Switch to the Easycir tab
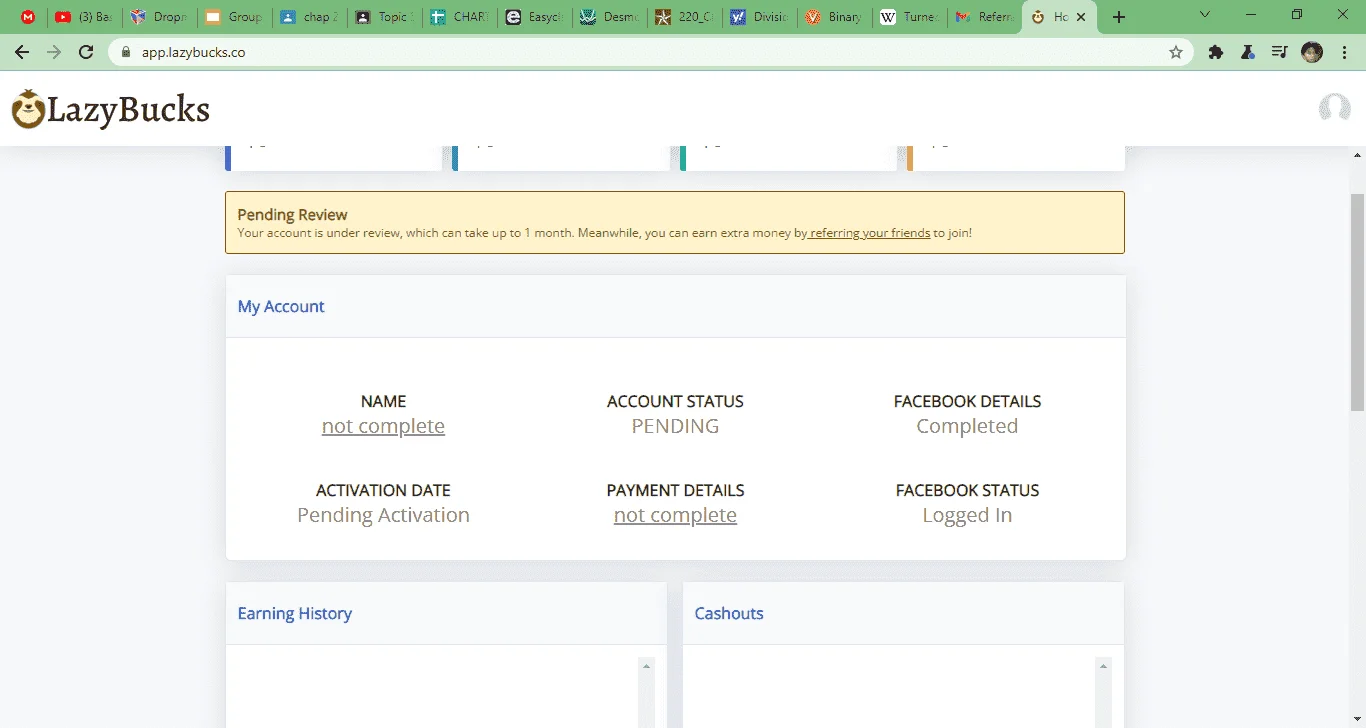 point(534,17)
